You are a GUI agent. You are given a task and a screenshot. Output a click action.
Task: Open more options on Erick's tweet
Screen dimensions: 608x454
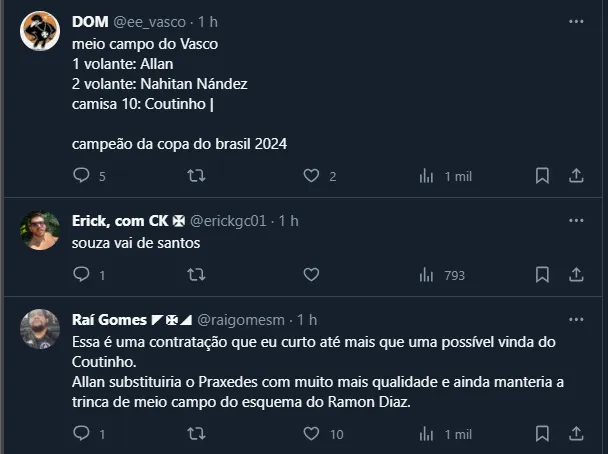point(576,220)
